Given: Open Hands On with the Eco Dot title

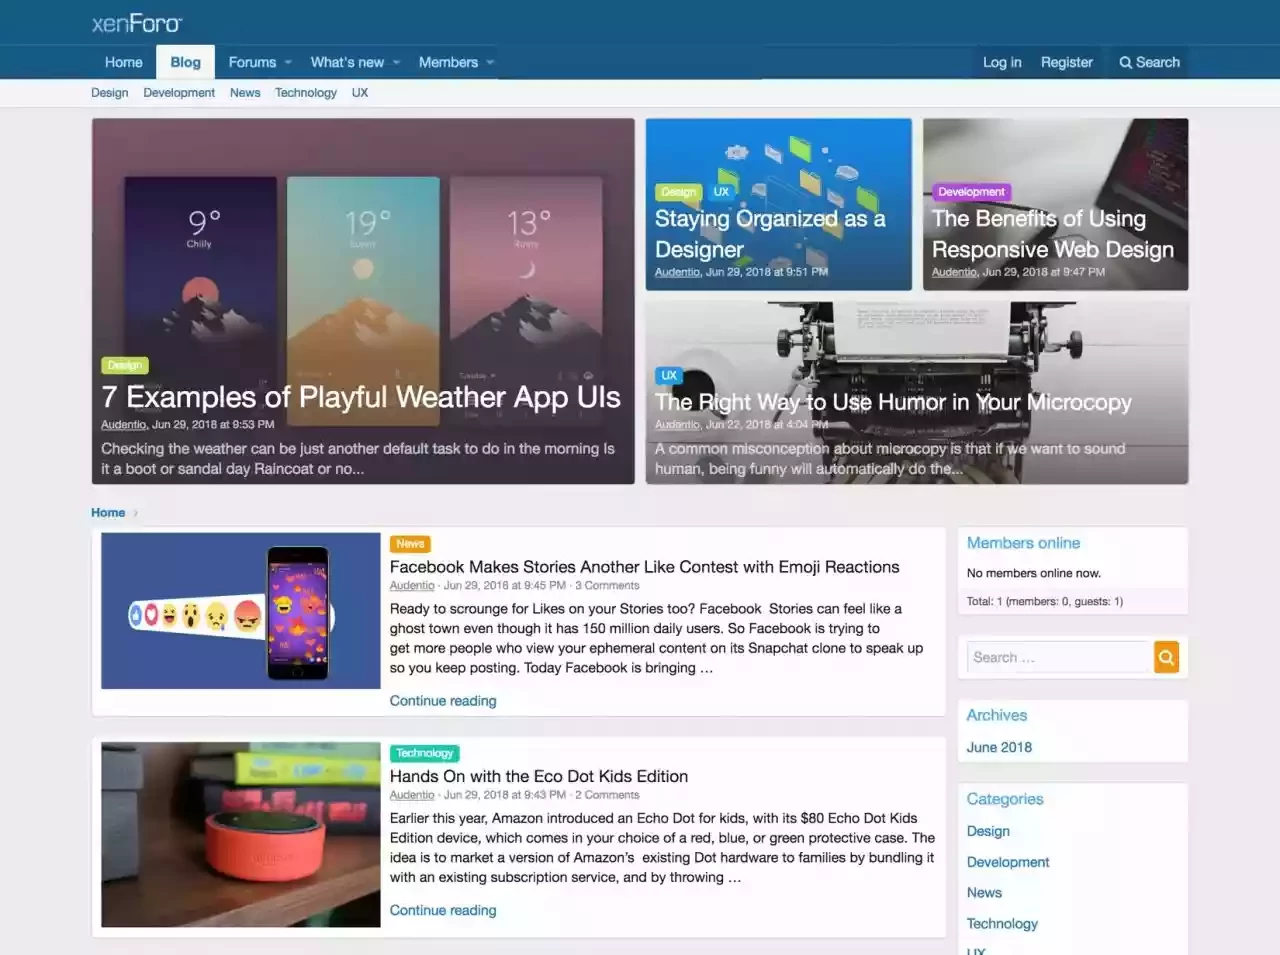Looking at the screenshot, I should pyautogui.click(x=539, y=776).
